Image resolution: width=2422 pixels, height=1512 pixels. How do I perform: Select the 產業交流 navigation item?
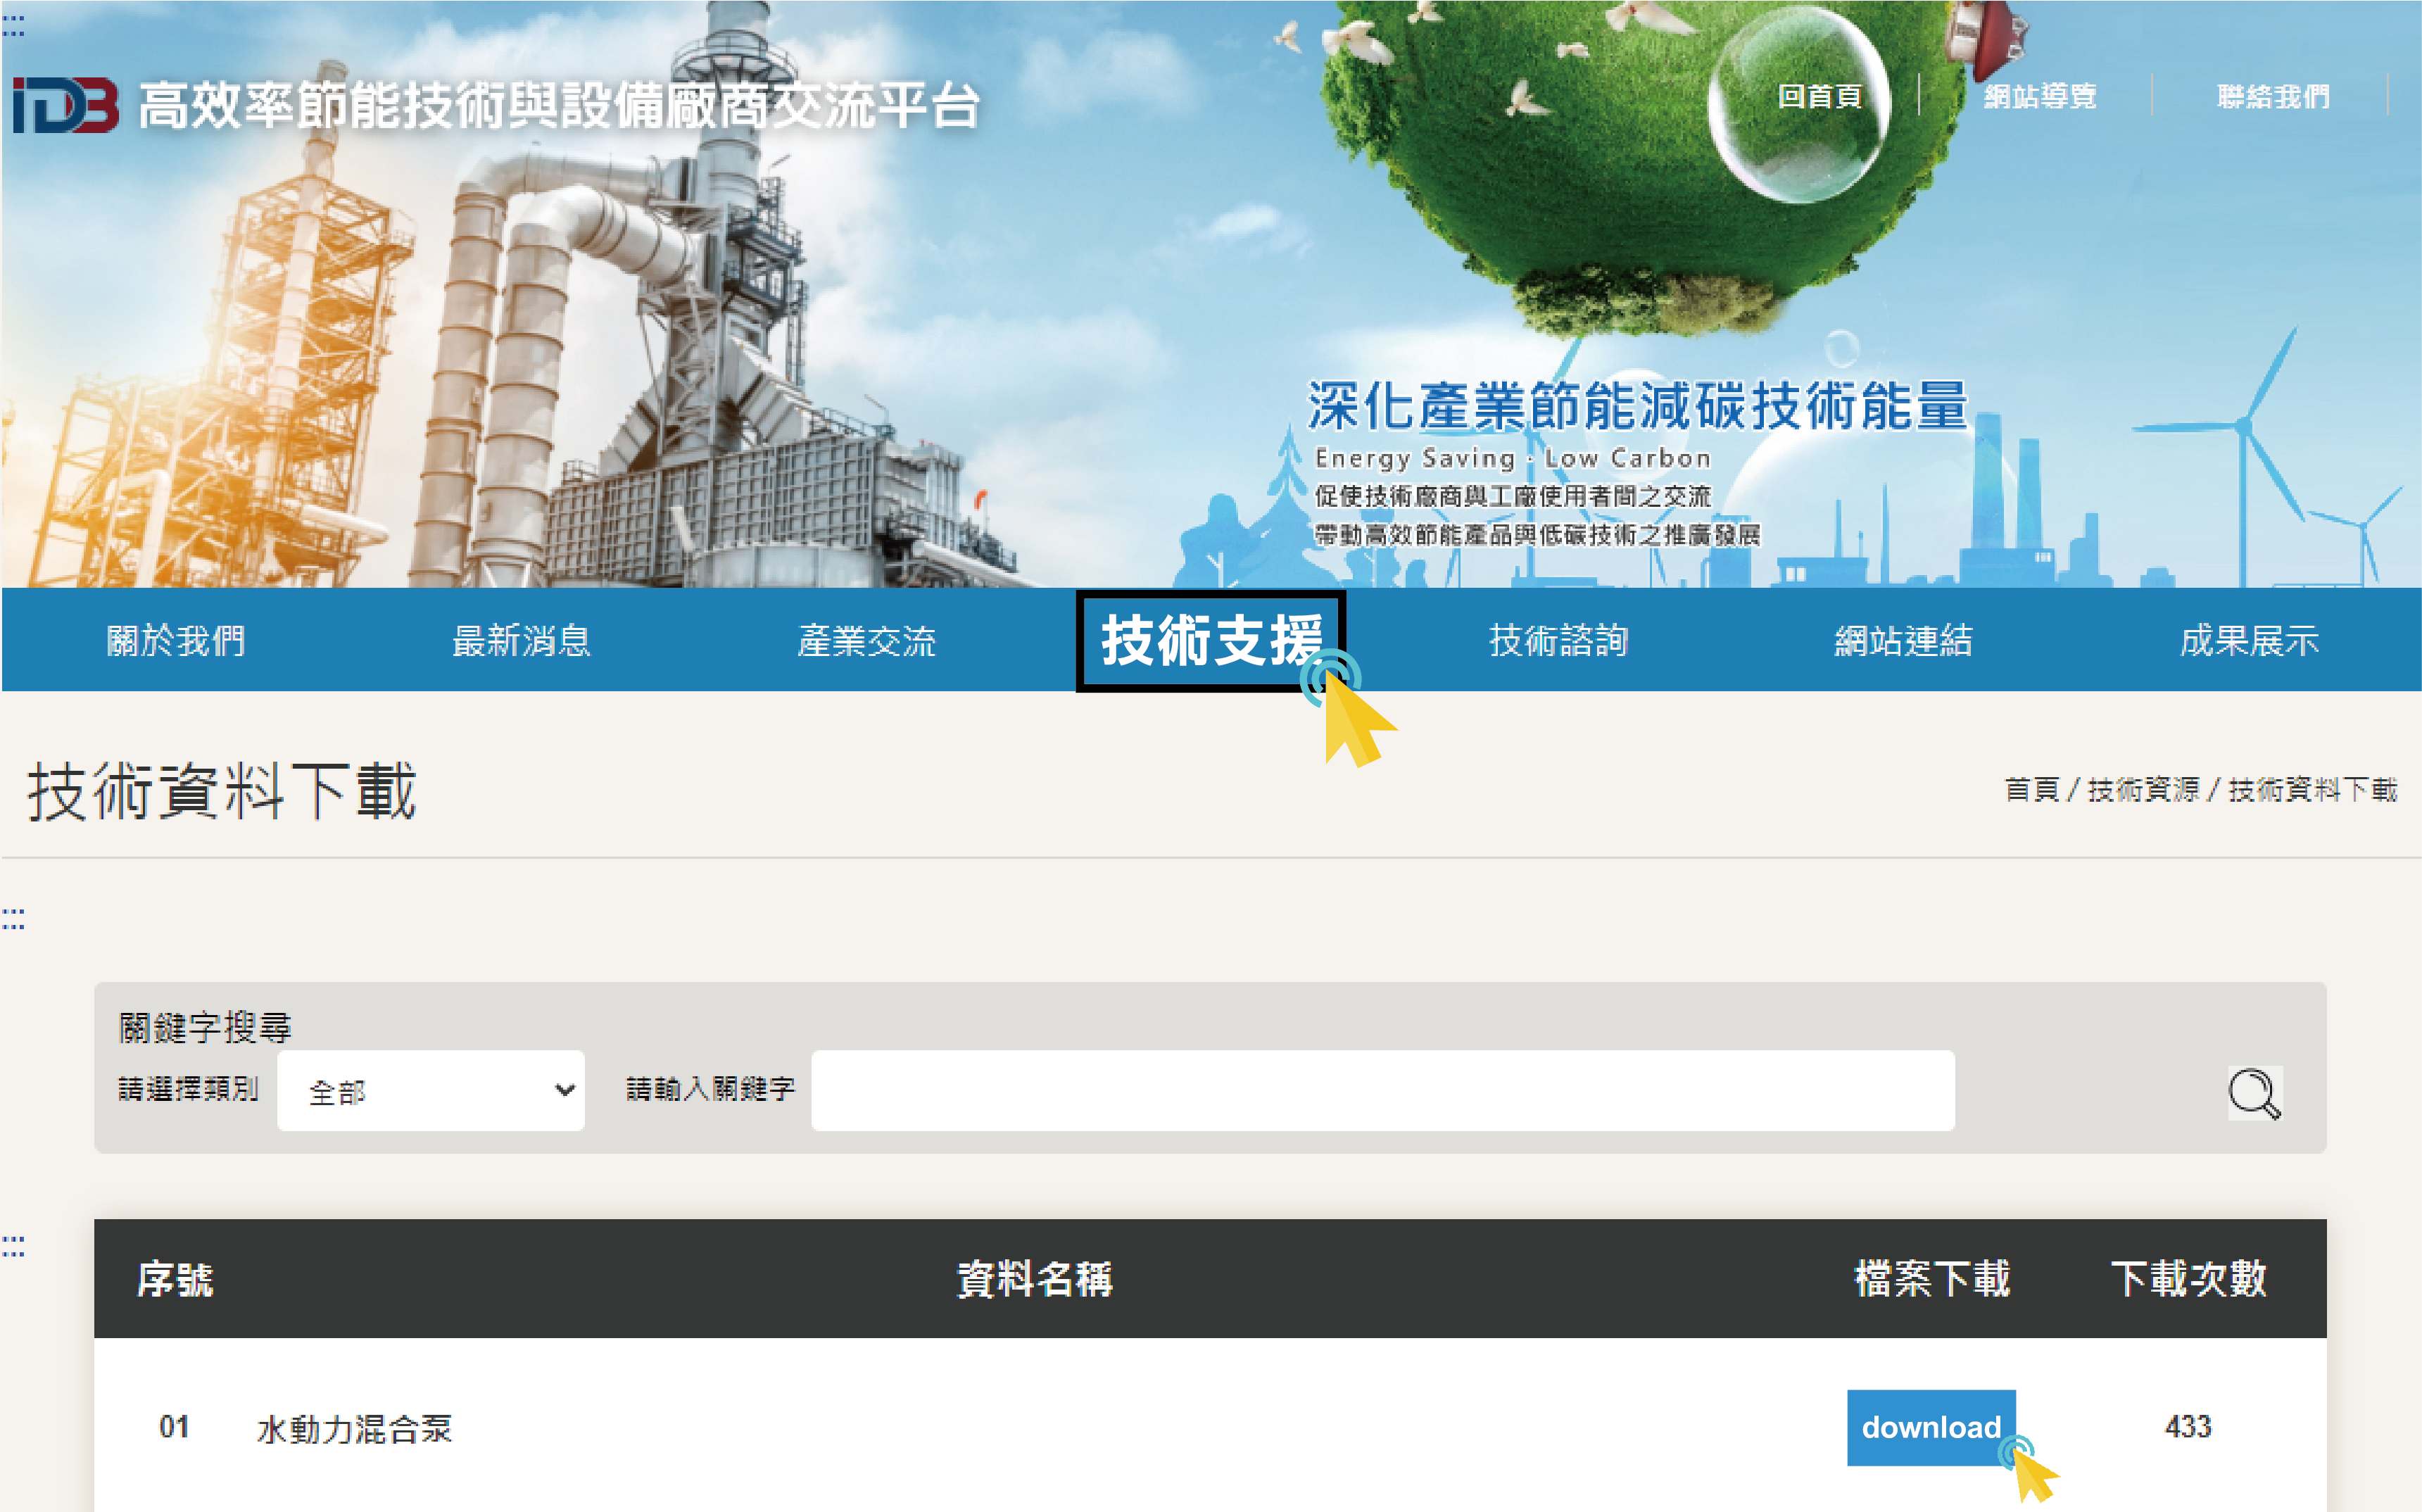[x=866, y=640]
